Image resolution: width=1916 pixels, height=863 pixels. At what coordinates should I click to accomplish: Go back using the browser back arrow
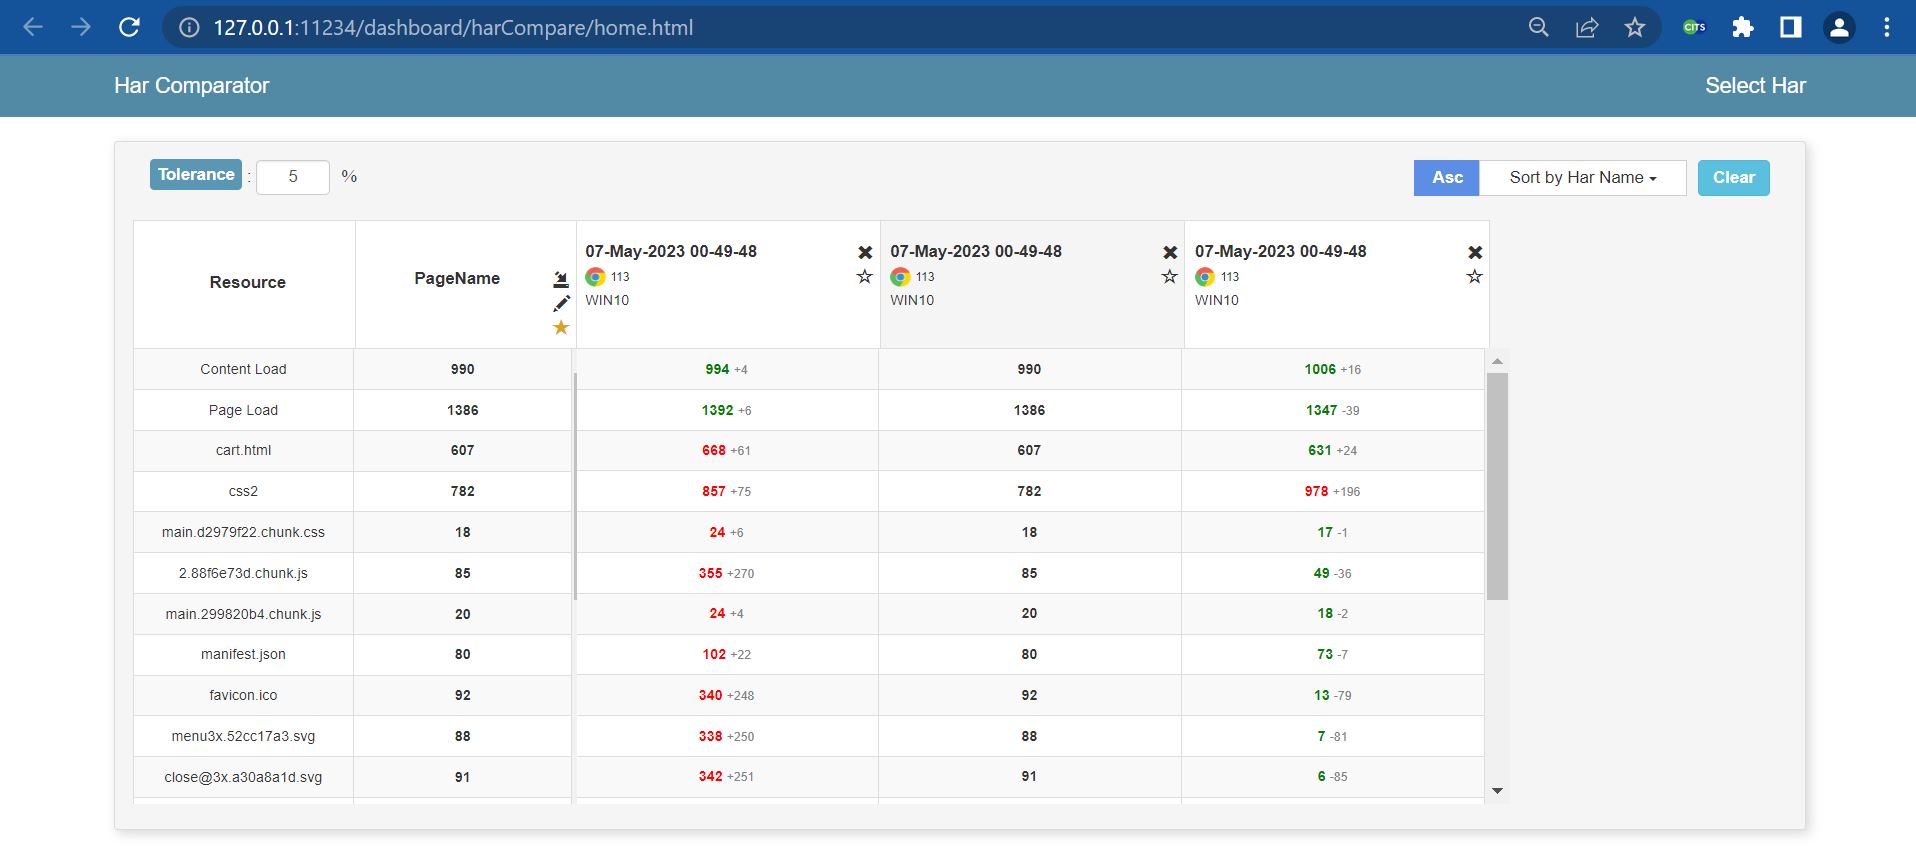[33, 27]
